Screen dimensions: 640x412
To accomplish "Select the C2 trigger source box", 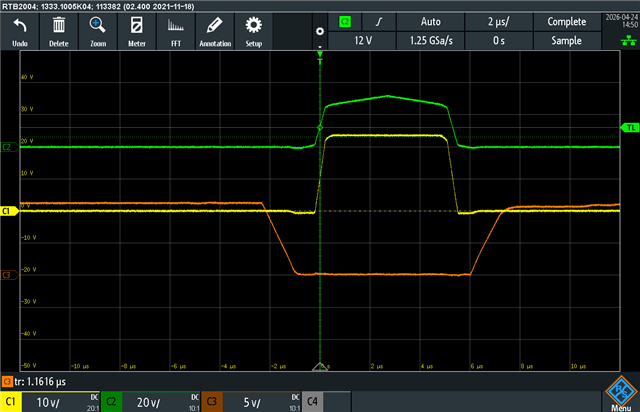I will [x=345, y=22].
